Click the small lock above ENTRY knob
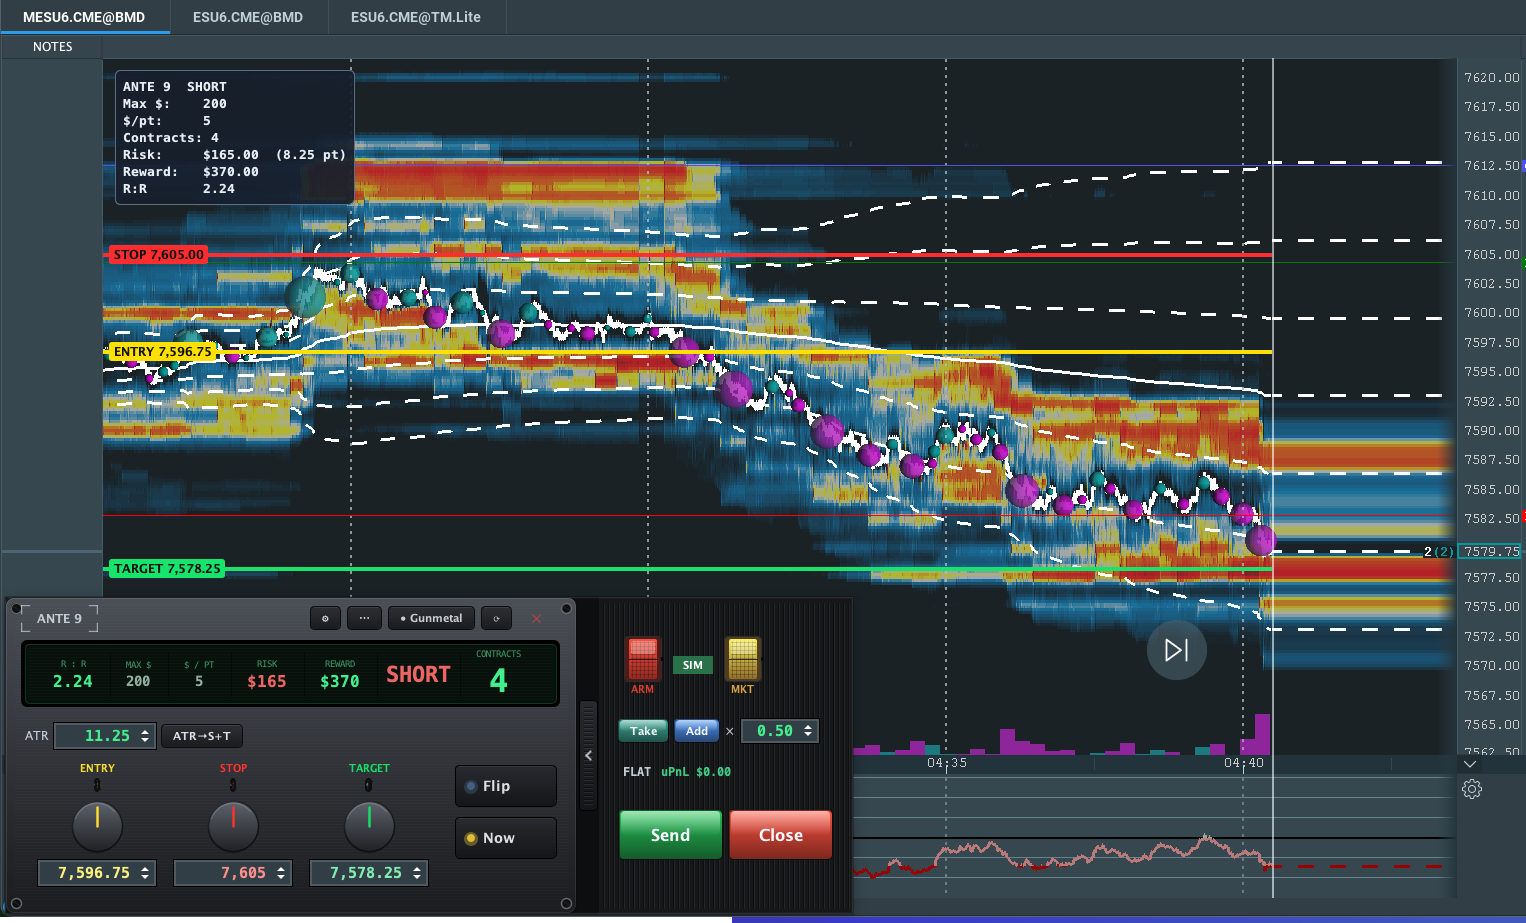The image size is (1526, 923). click(x=97, y=785)
